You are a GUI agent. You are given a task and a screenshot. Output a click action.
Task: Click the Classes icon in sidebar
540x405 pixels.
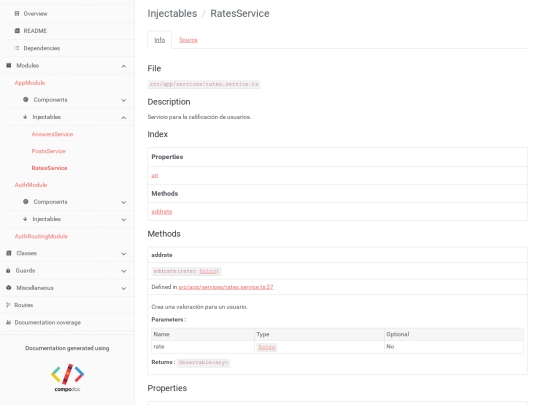tap(9, 253)
